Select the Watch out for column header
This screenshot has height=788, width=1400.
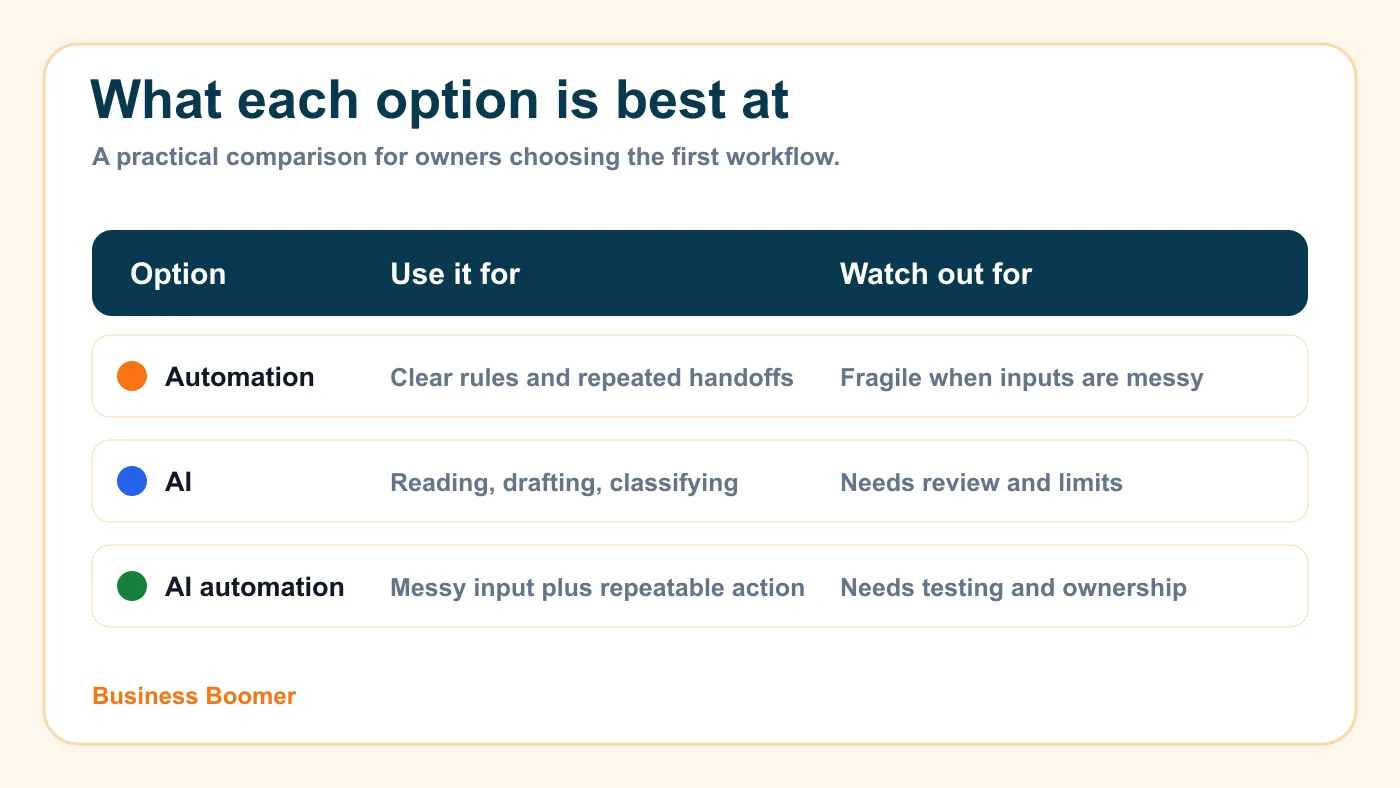coord(936,274)
